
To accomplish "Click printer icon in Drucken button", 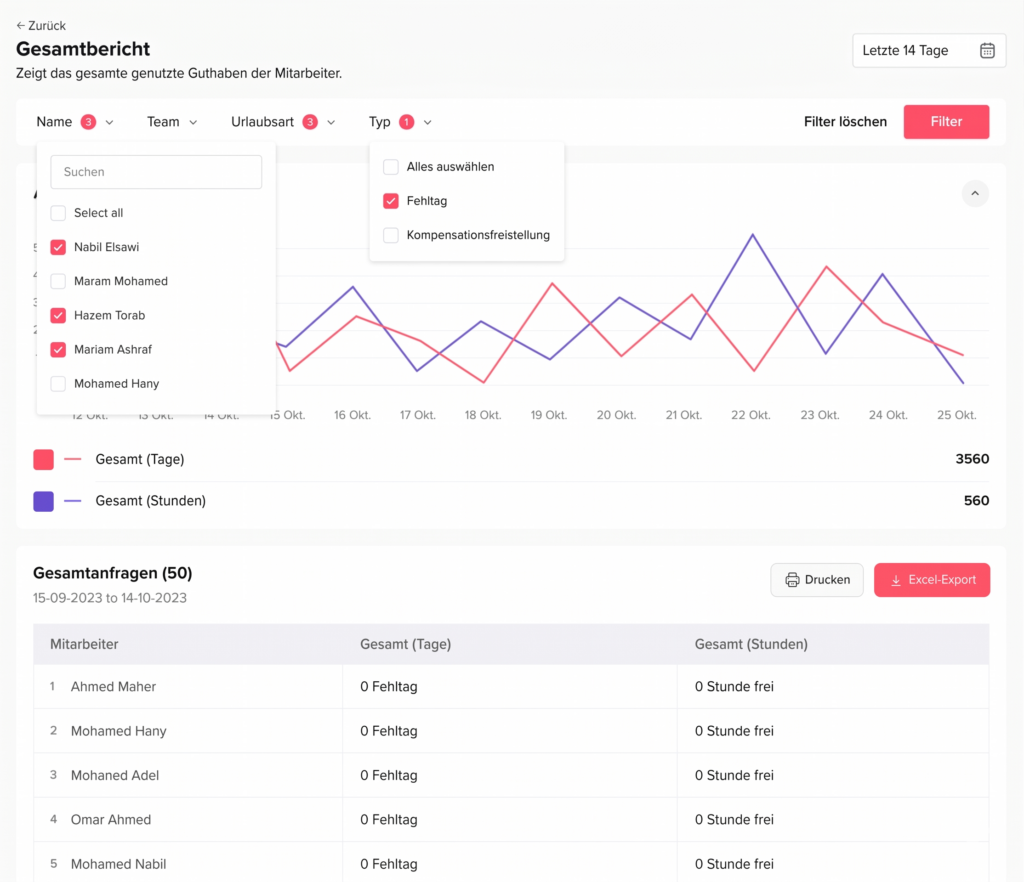I will click(x=792, y=580).
